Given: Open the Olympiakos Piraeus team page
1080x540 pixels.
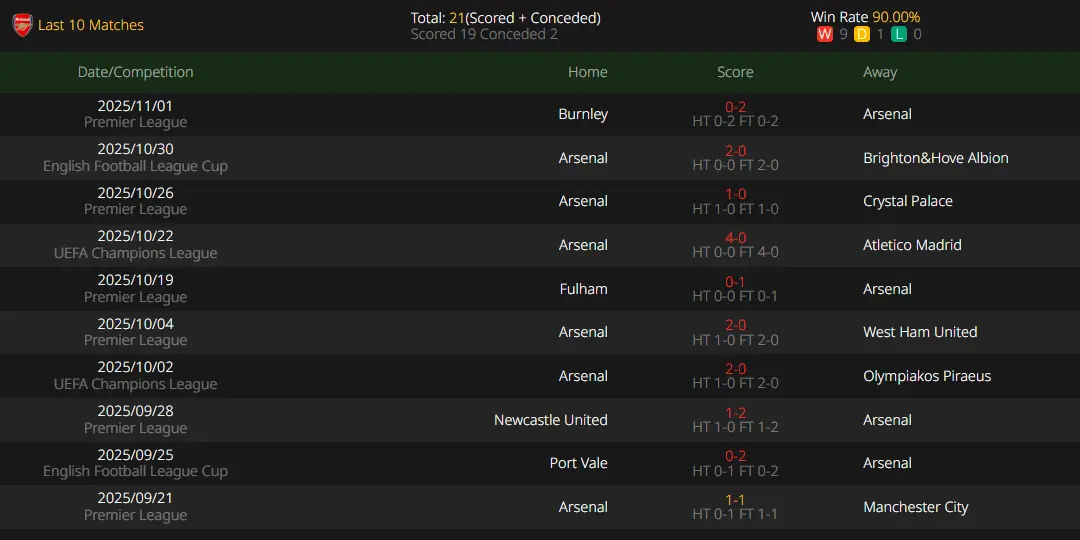Looking at the screenshot, I should tap(927, 376).
